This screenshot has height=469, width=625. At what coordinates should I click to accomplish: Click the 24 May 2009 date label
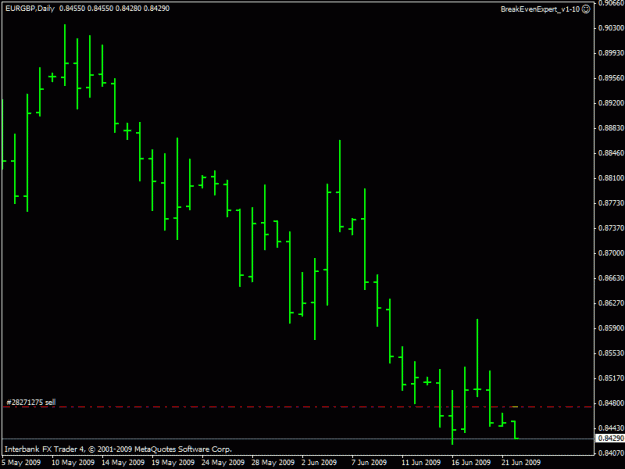pyautogui.click(x=223, y=462)
